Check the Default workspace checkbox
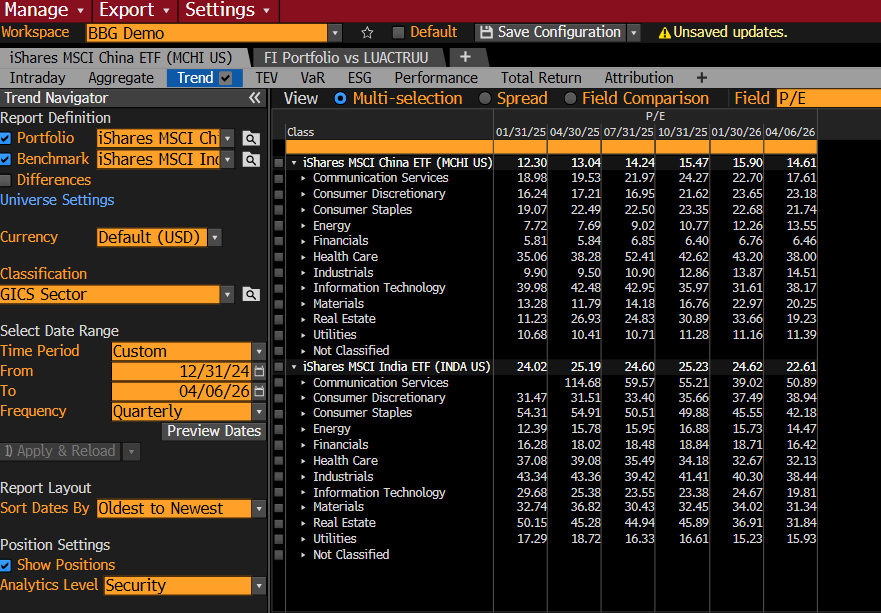Image resolution: width=881 pixels, height=613 pixels. tap(398, 33)
